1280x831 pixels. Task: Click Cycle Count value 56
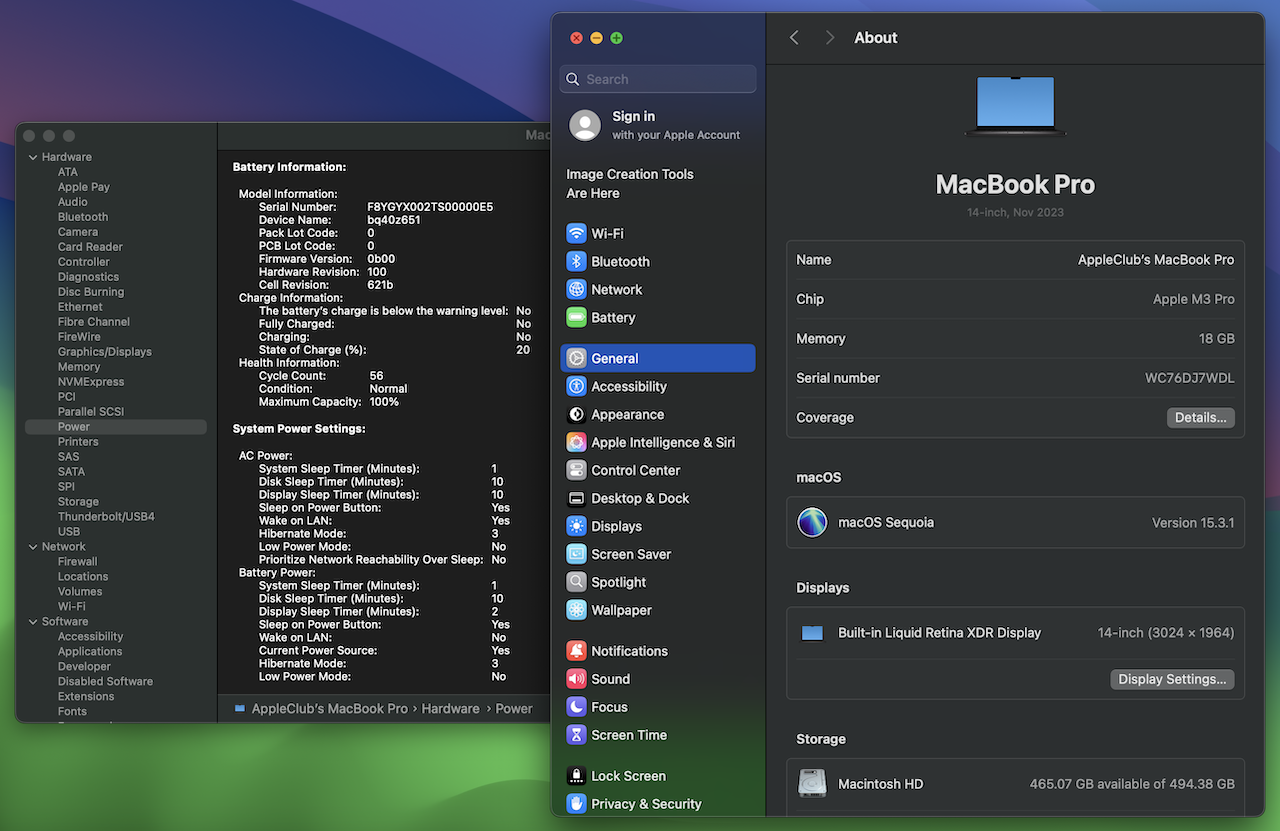[376, 376]
